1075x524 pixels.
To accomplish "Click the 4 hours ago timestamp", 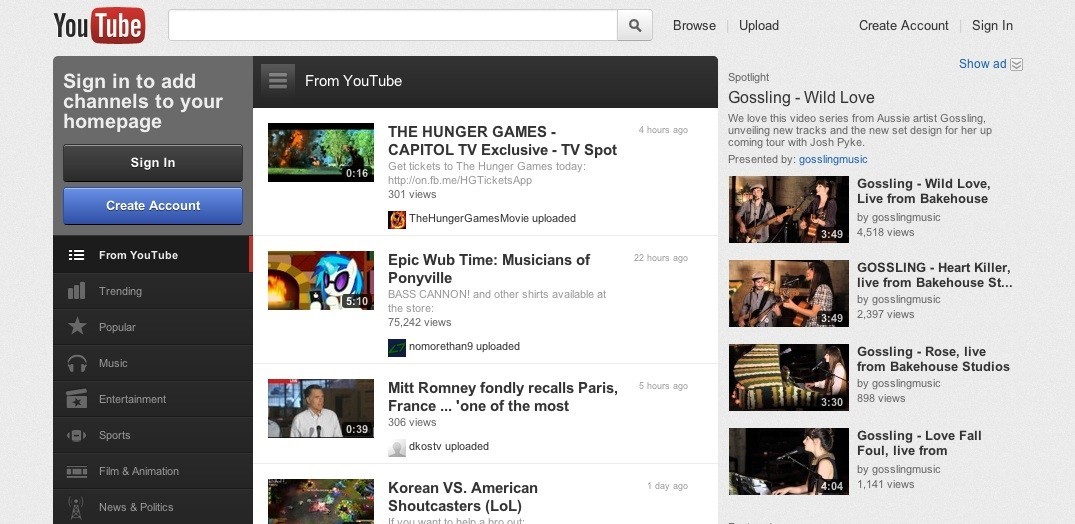I will pyautogui.click(x=663, y=130).
